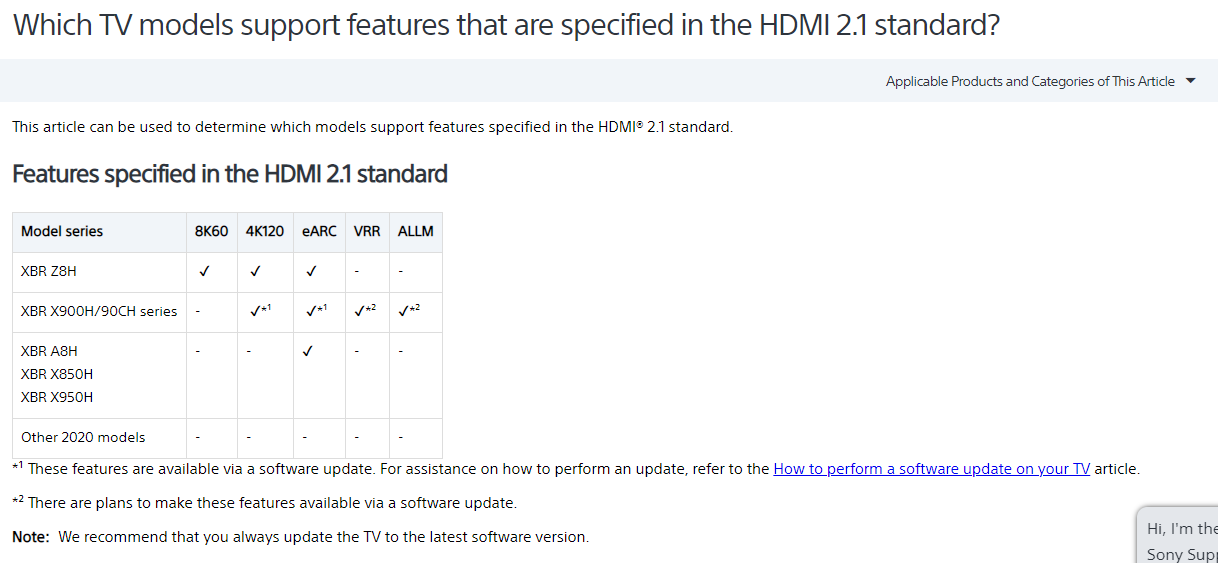1218x563 pixels.
Task: Select the ALLM column header
Action: click(416, 231)
